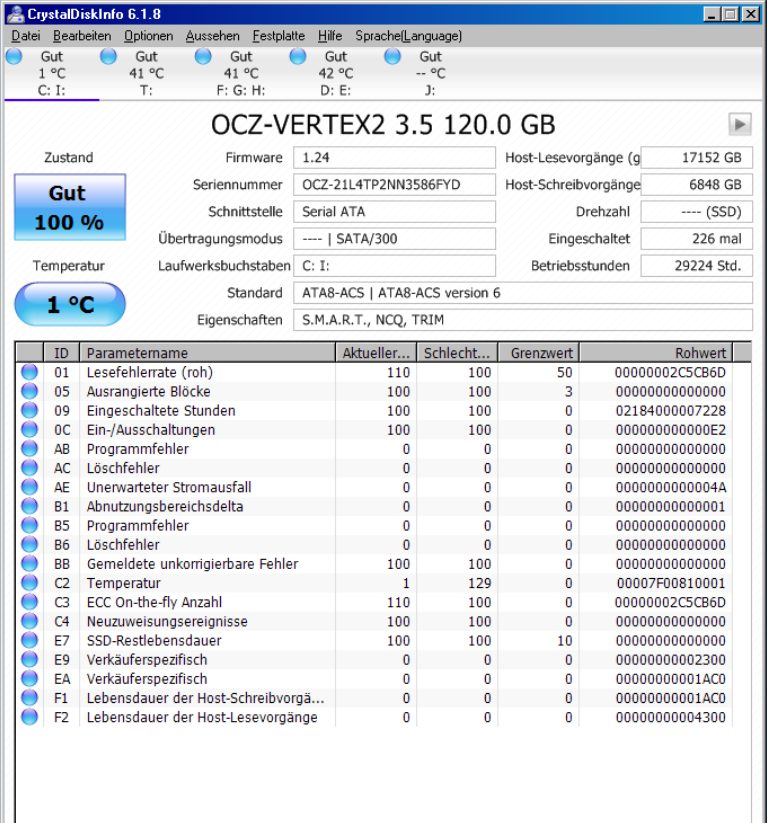This screenshot has width=767, height=823.
Task: Click the Übertragungsmodus field SATA/300
Action: [394, 239]
